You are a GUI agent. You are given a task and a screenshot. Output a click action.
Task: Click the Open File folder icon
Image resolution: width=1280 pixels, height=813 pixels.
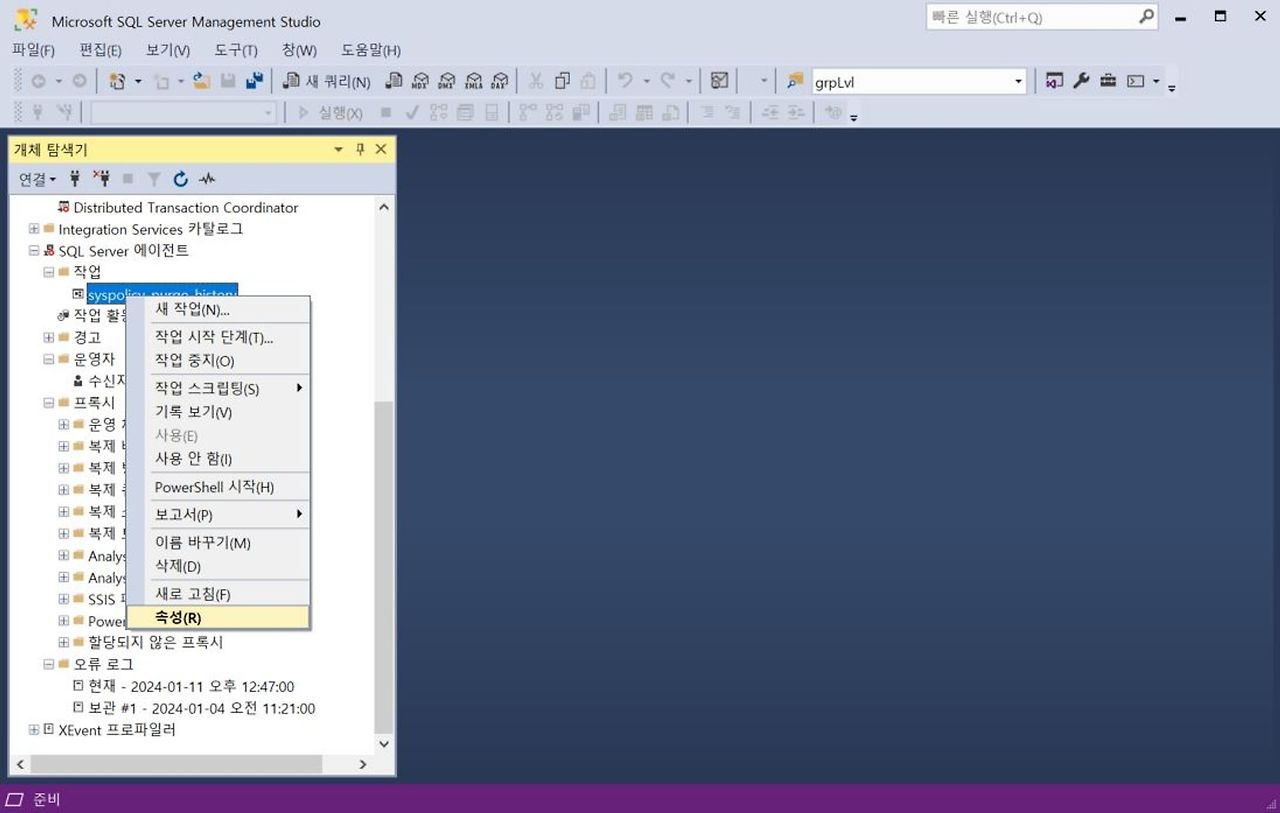coord(201,81)
